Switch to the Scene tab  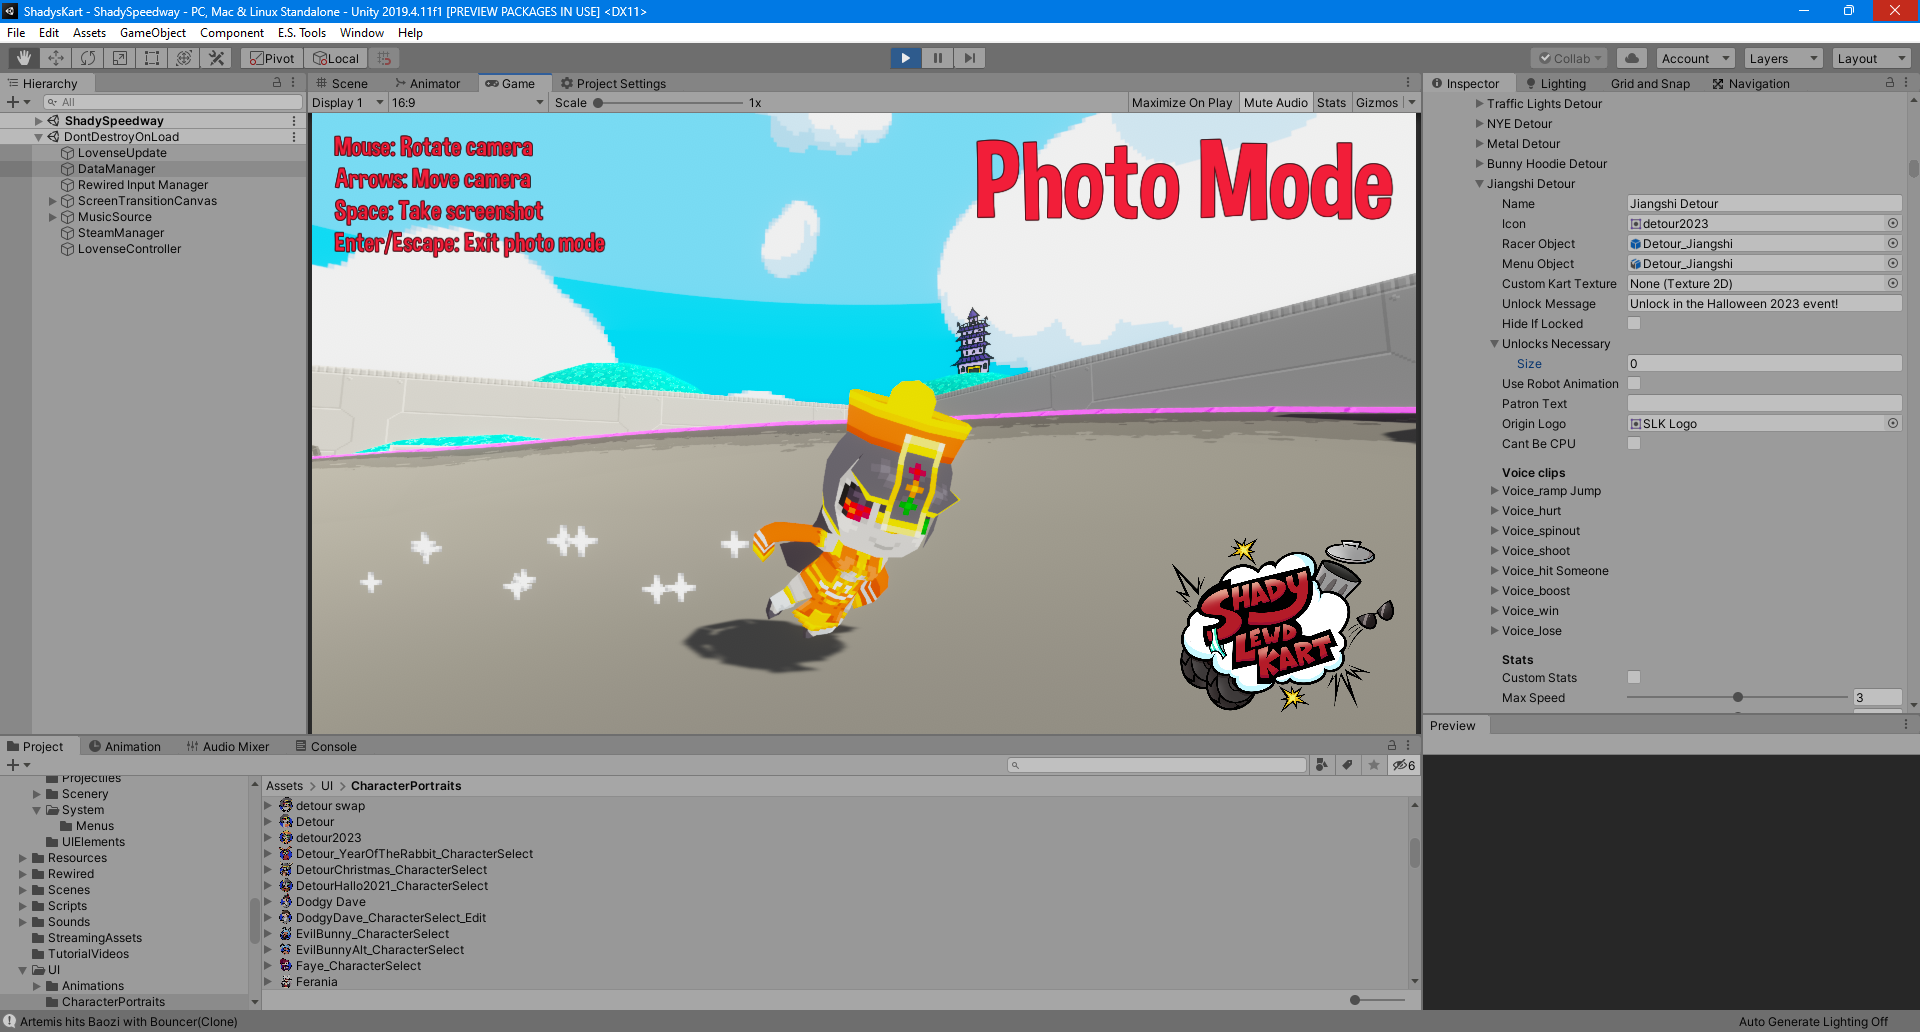click(x=342, y=83)
